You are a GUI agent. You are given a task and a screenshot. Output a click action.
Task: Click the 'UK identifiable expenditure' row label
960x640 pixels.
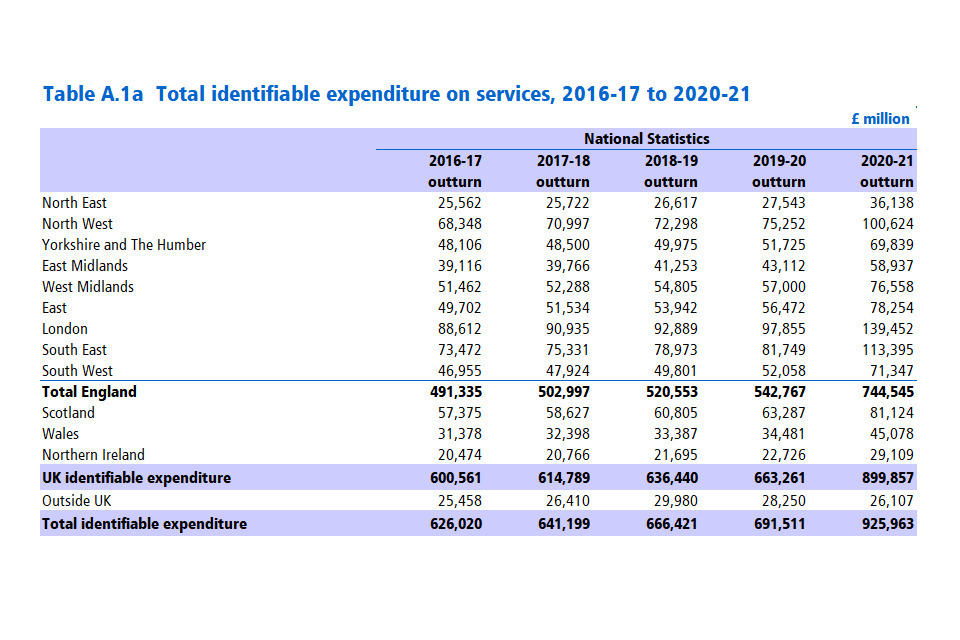click(136, 478)
